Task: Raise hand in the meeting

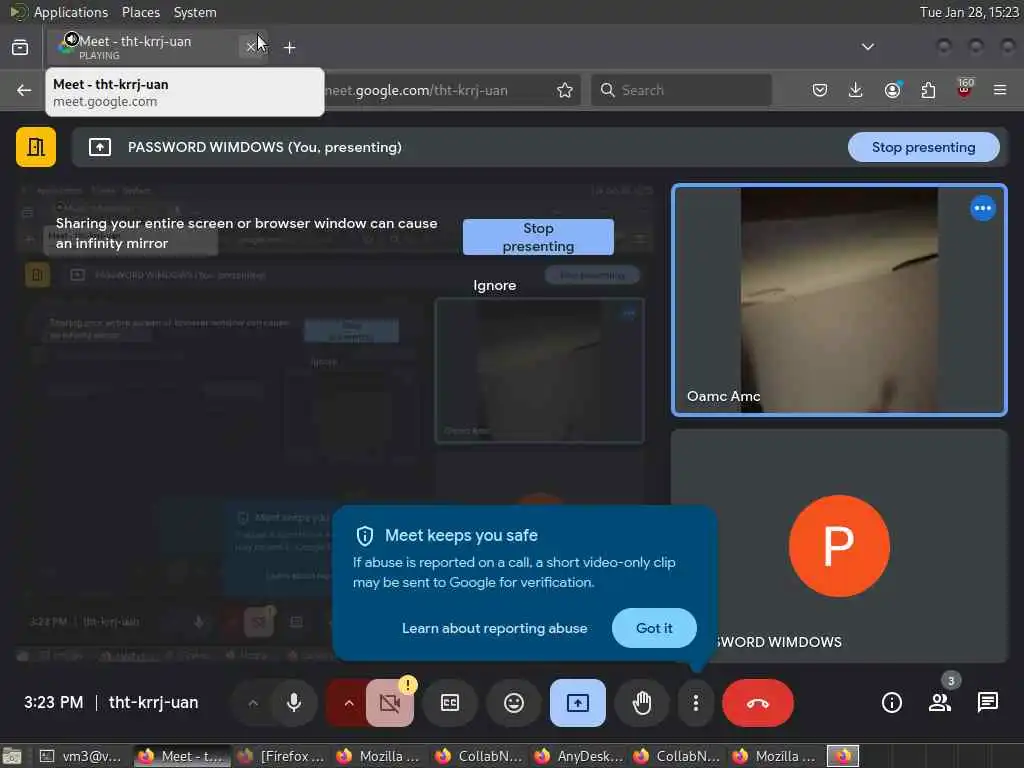Action: pyautogui.click(x=642, y=703)
